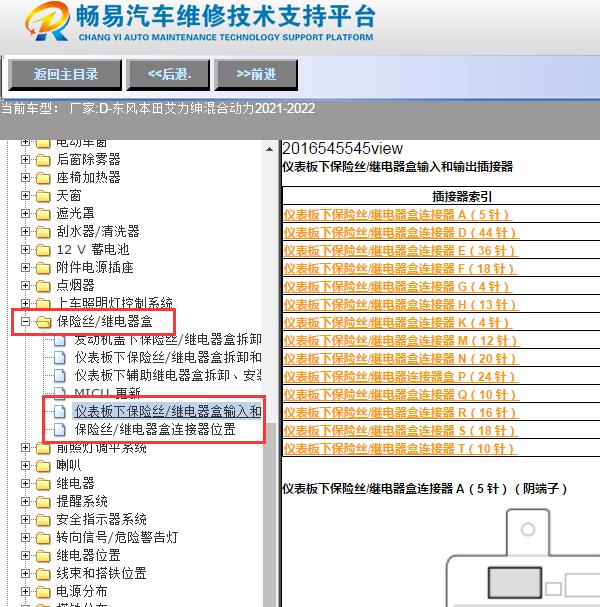Expand the 点烟器 node
The width and height of the screenshot is (600, 607).
[x=25, y=285]
